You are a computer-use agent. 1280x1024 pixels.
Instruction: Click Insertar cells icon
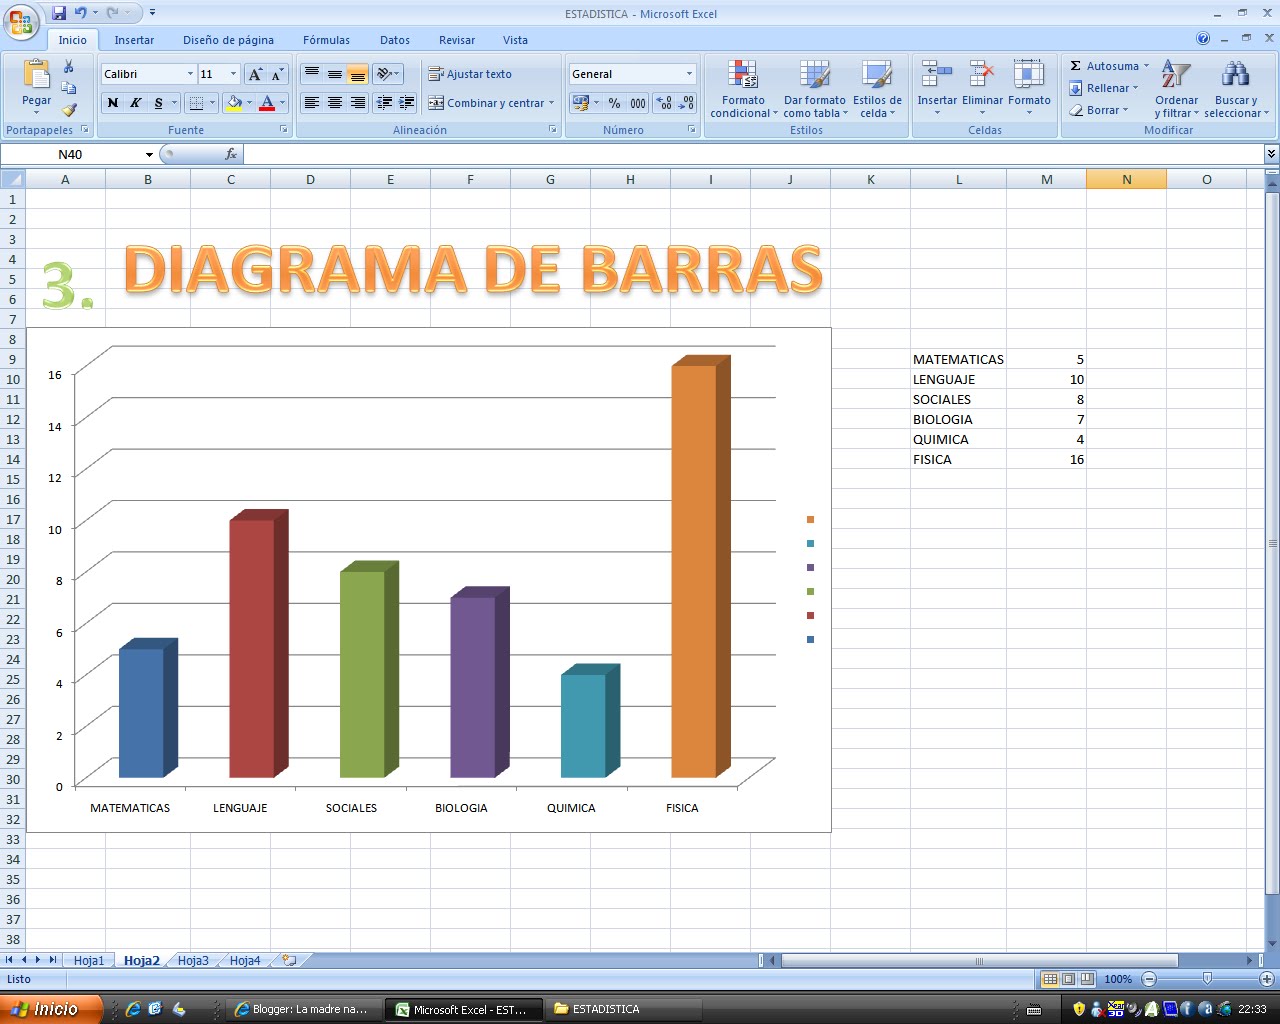[x=937, y=75]
